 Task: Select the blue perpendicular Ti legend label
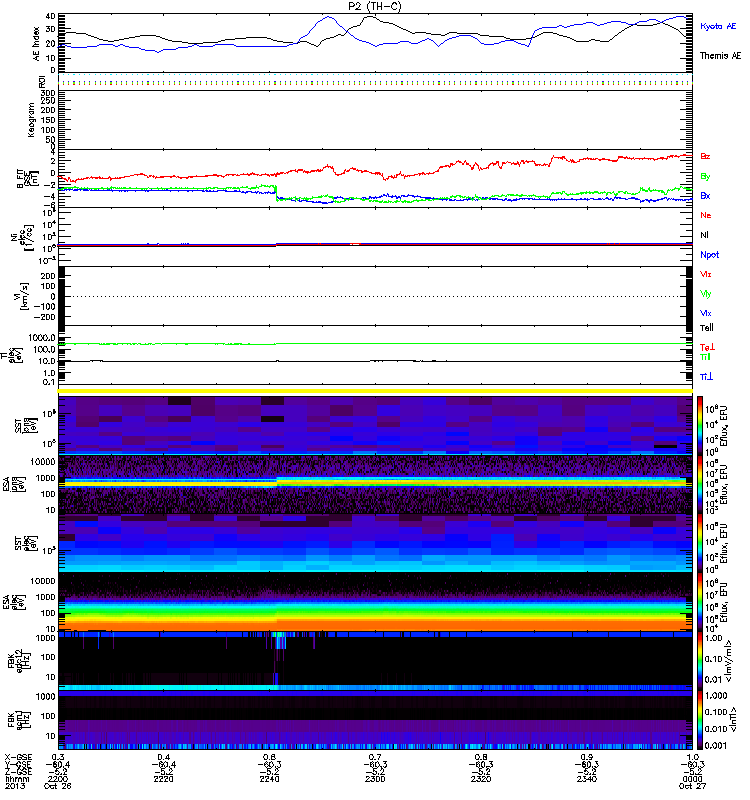[706, 377]
